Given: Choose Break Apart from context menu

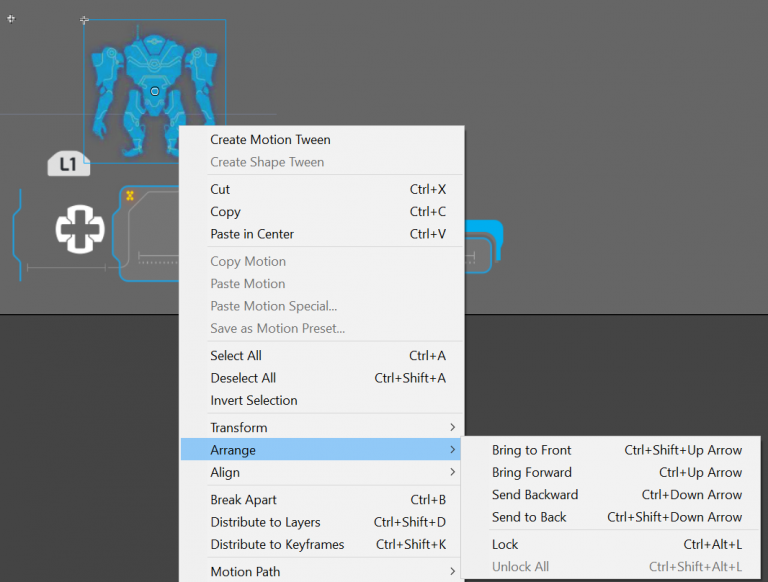Looking at the screenshot, I should [243, 500].
